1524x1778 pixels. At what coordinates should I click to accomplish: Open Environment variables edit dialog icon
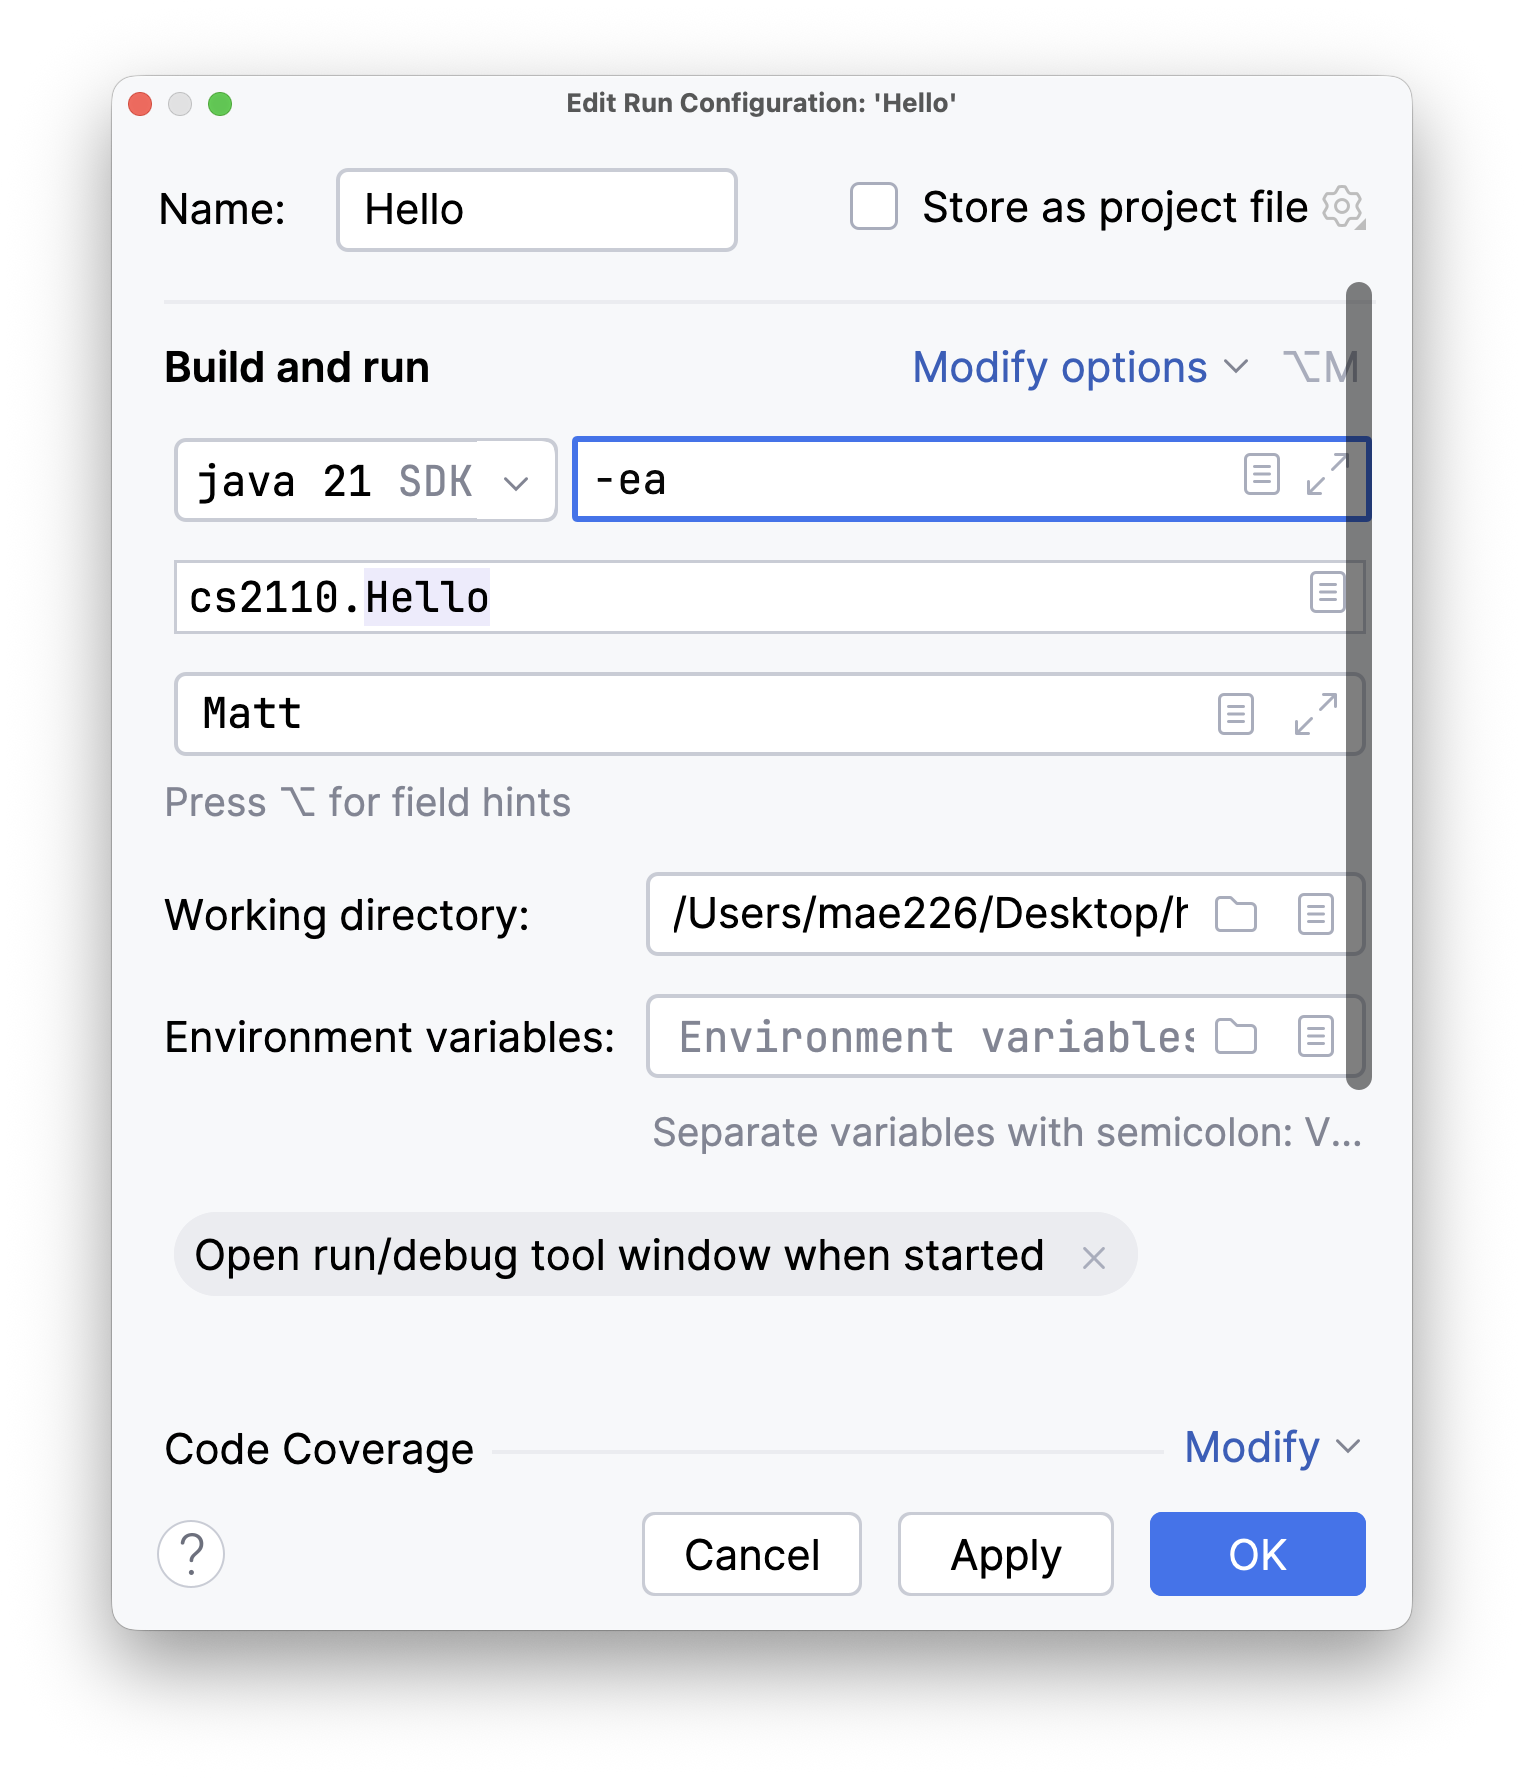click(x=1315, y=1036)
